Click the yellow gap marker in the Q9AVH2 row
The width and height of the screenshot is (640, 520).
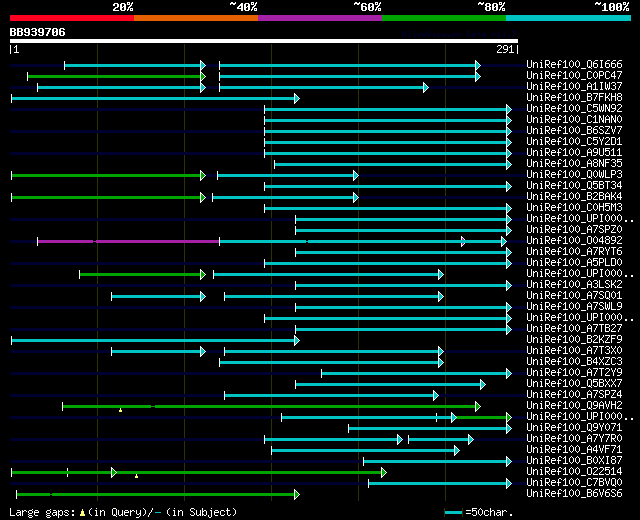(120, 409)
